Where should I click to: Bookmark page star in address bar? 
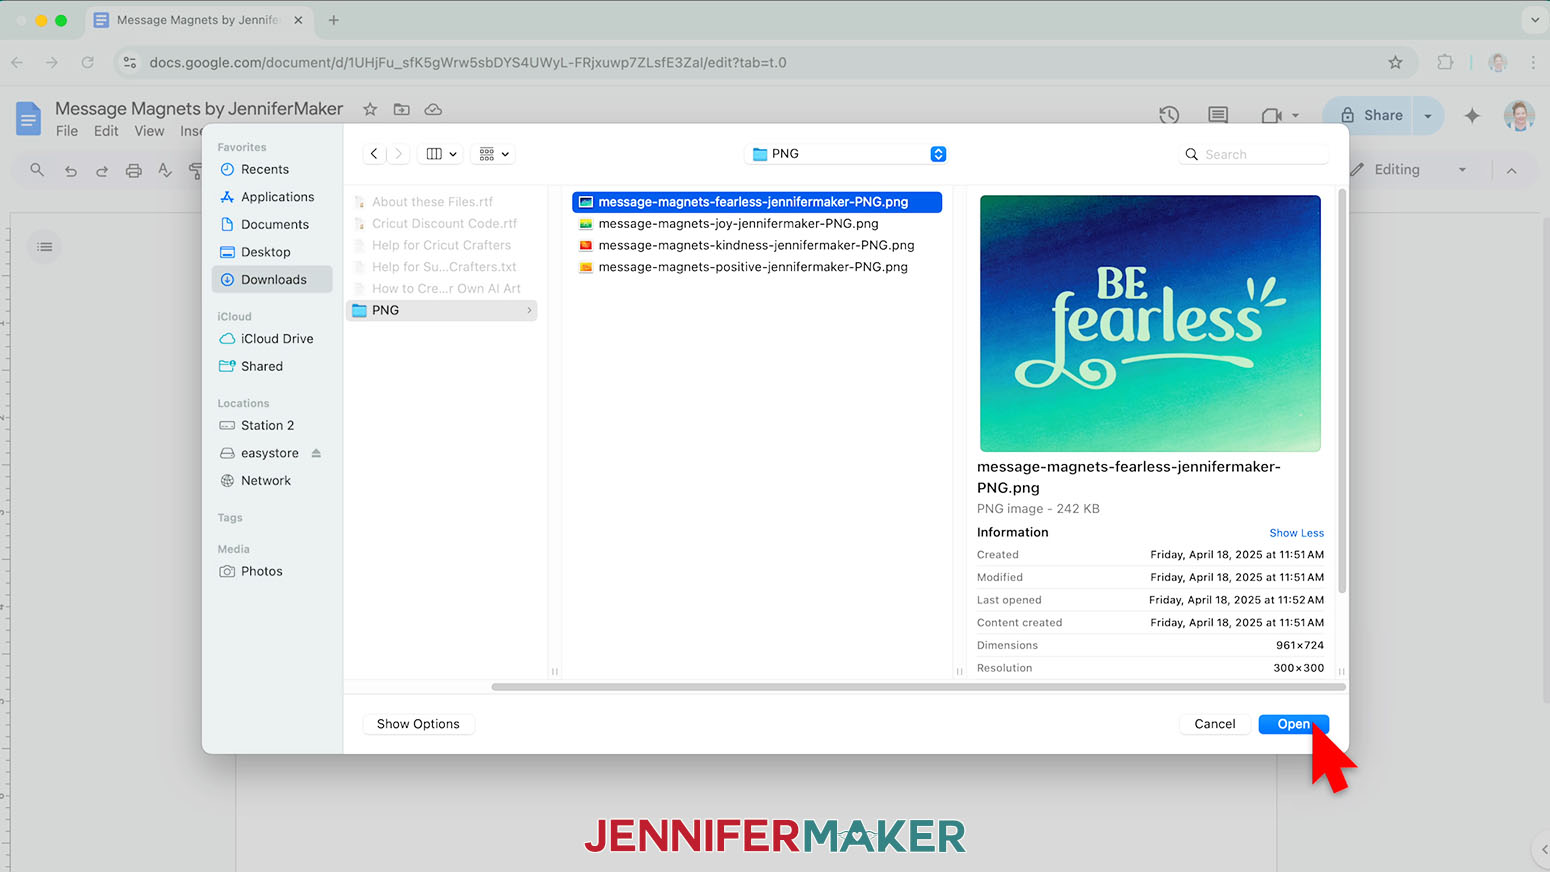click(1395, 62)
